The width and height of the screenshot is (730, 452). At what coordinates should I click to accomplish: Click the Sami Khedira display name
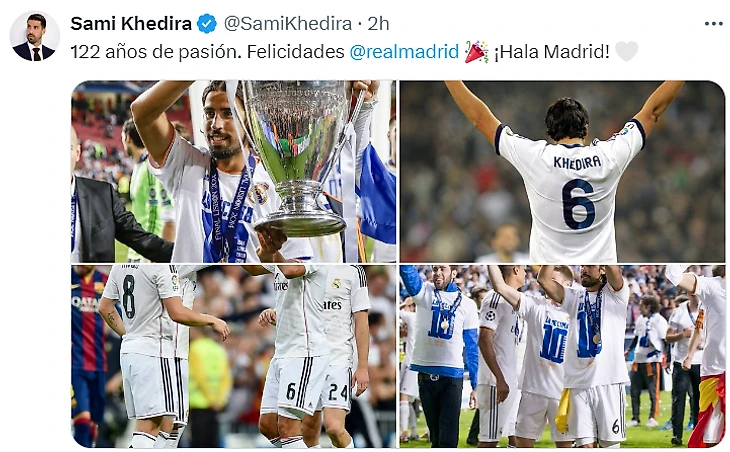pos(131,24)
